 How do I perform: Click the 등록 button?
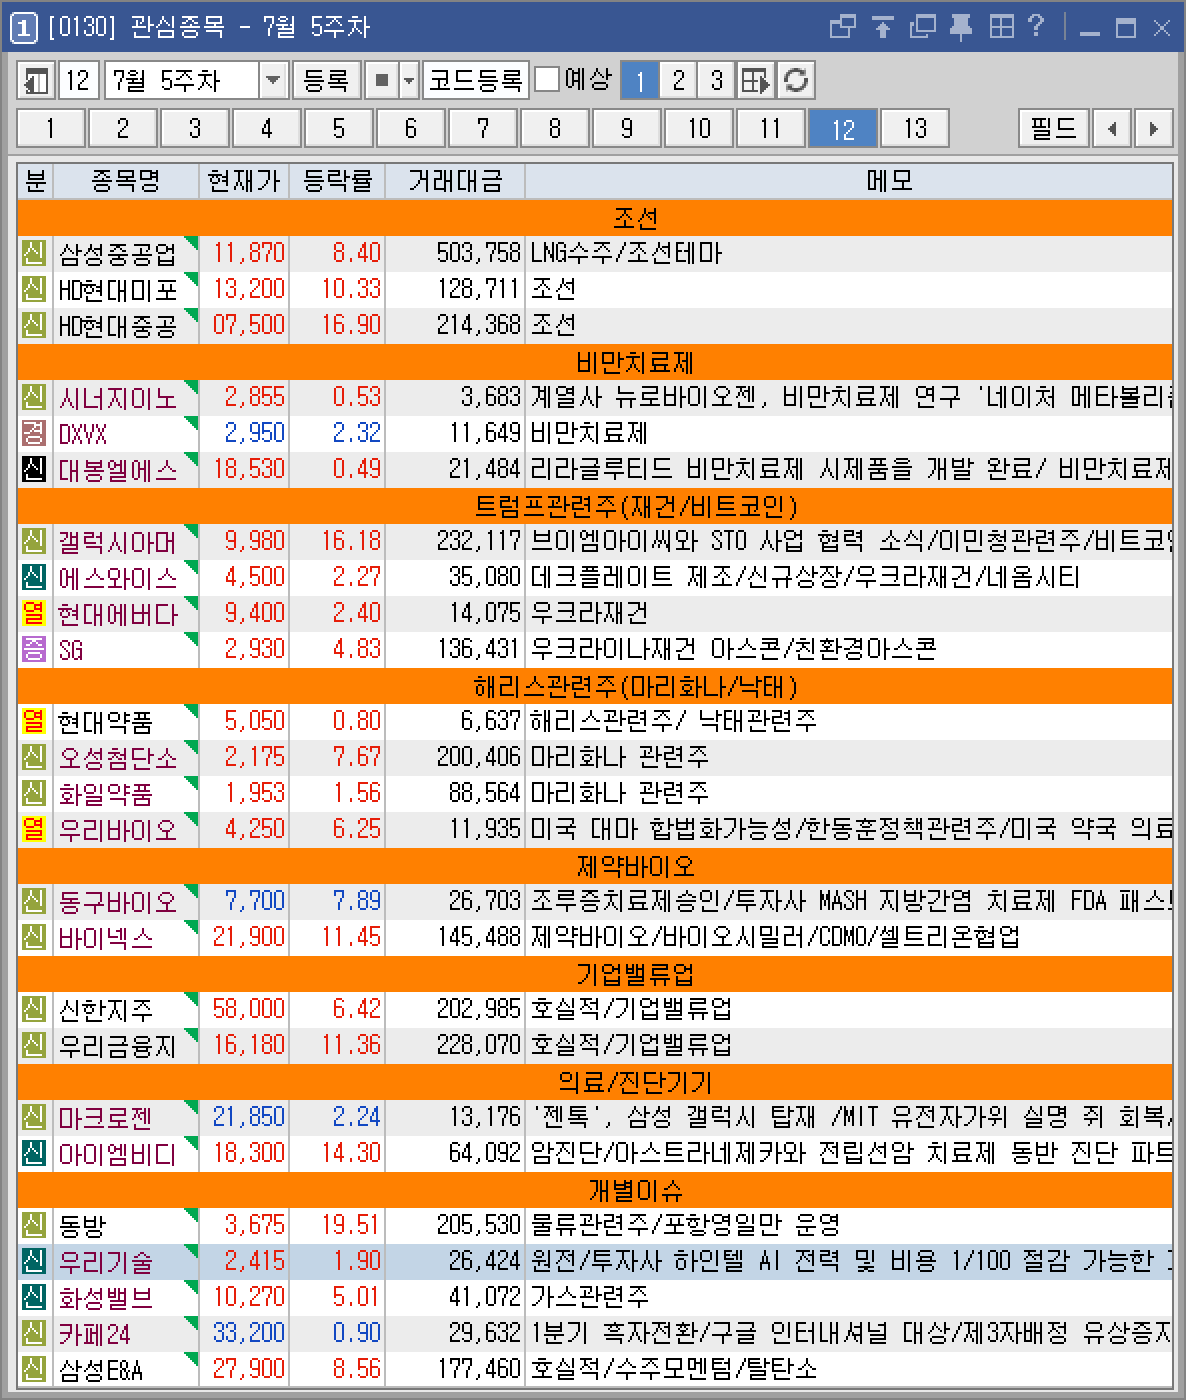[x=326, y=81]
